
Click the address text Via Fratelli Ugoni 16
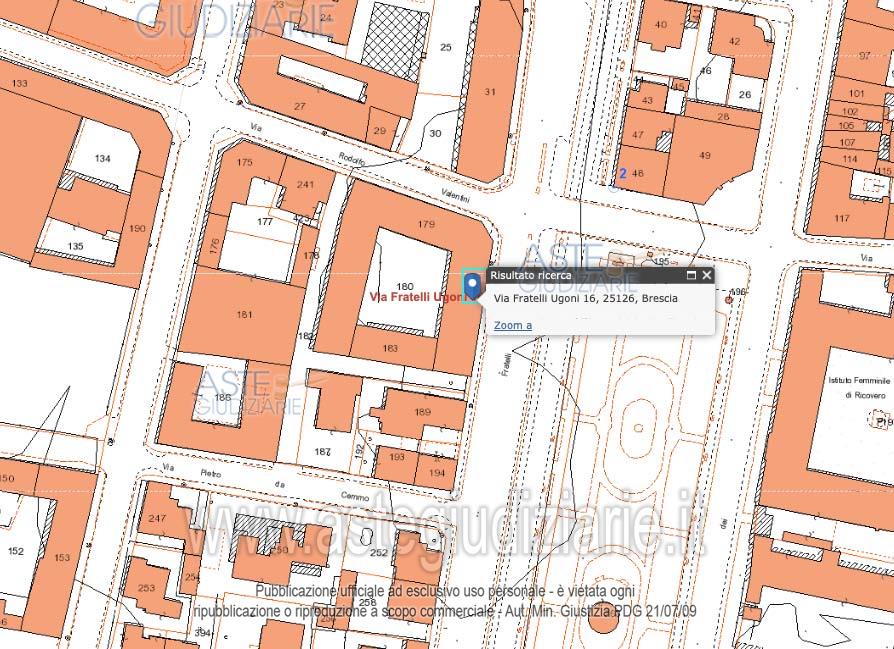pyautogui.click(x=586, y=299)
